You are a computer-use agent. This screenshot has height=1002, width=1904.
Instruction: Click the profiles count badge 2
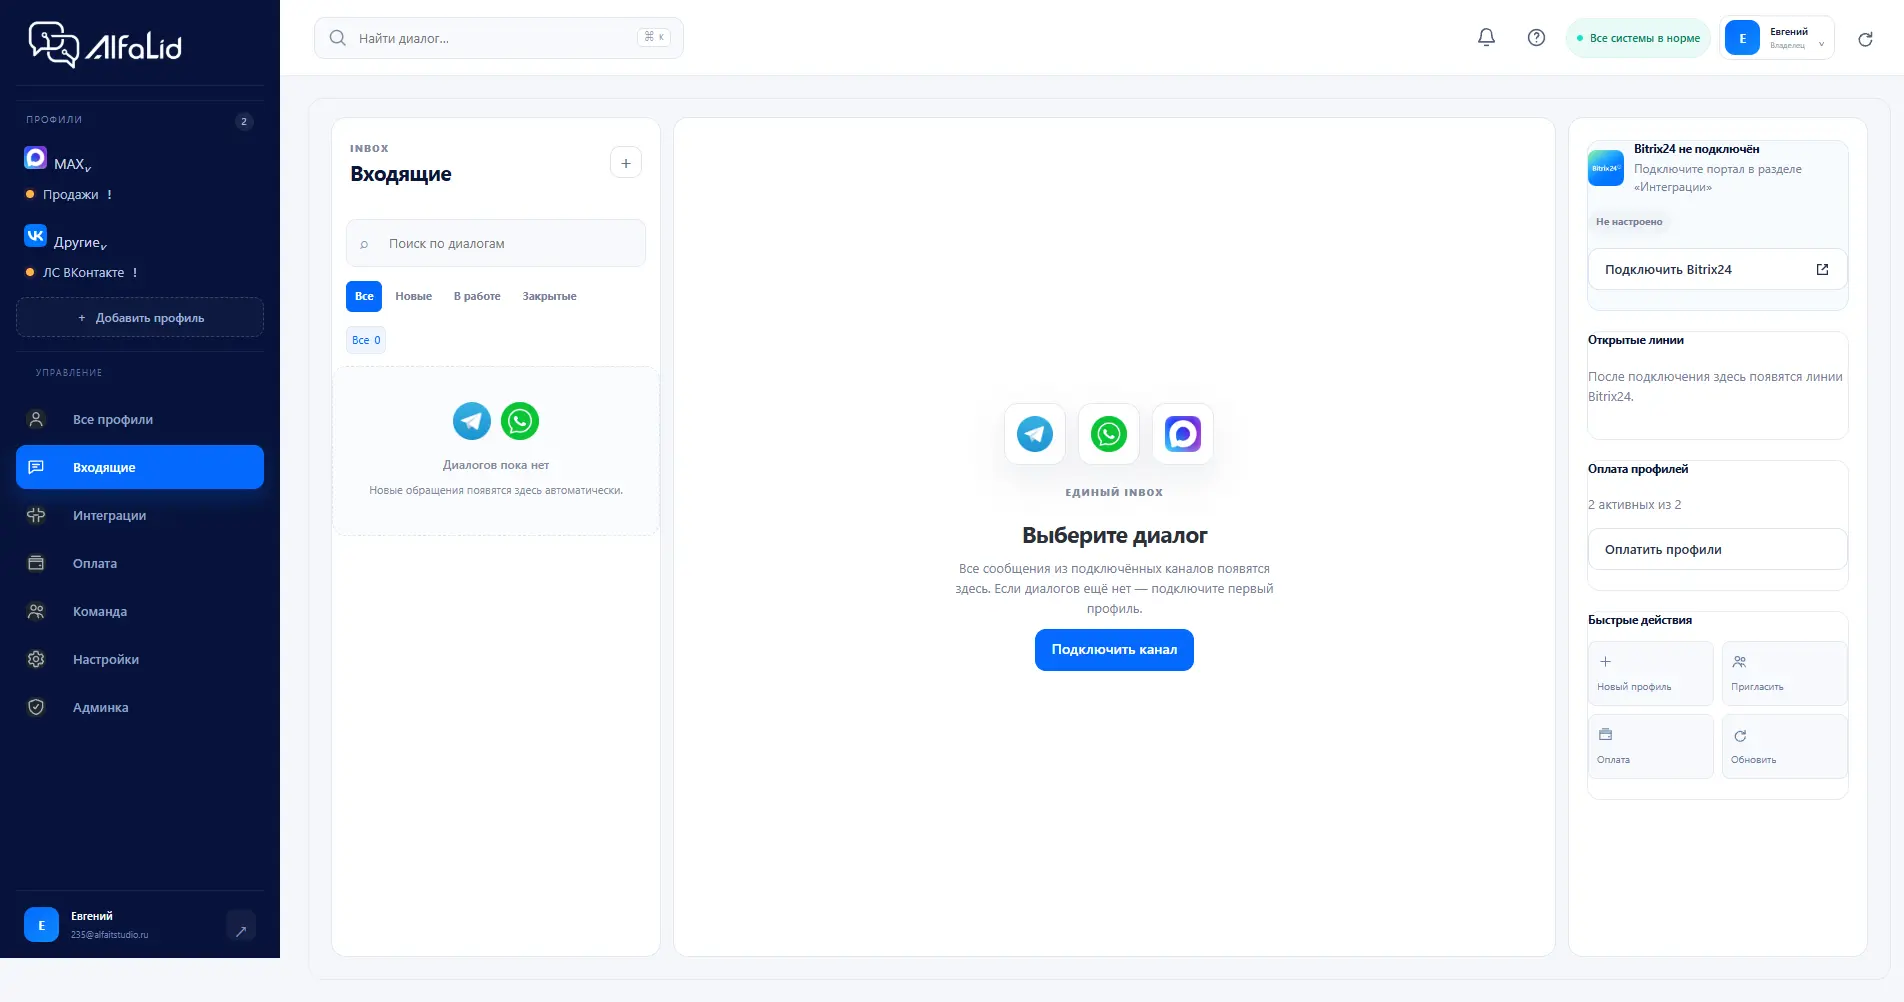(244, 122)
